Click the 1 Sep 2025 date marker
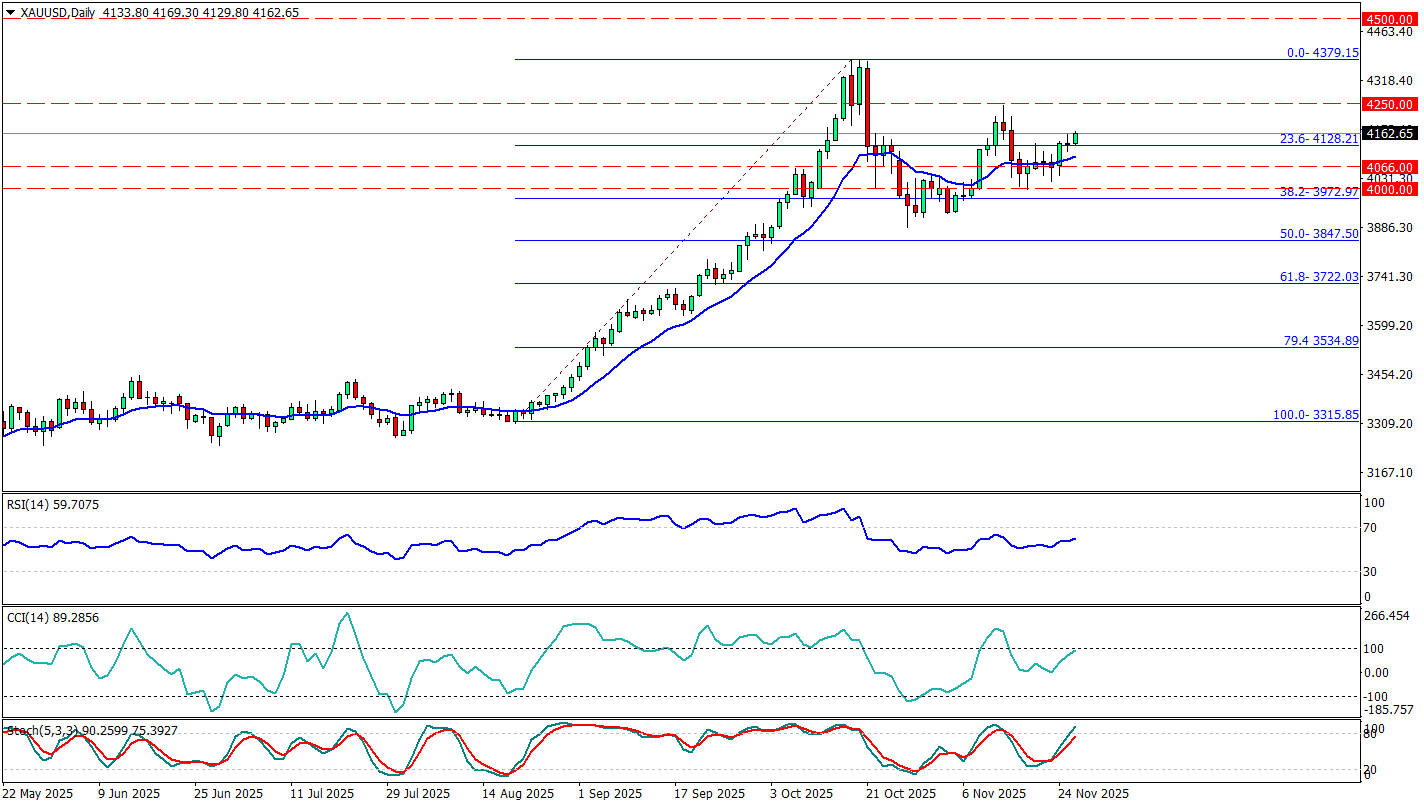Screen dimensions: 1424x806 coord(612,794)
